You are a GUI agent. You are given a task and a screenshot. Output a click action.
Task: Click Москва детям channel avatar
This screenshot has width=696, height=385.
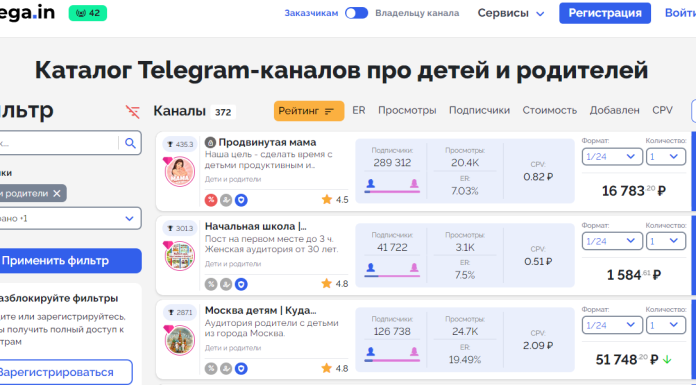(x=180, y=340)
